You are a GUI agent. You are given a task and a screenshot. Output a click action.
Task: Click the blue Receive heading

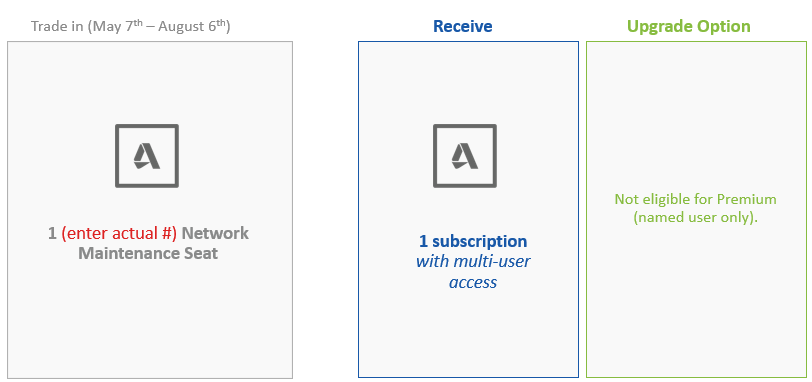coord(462,26)
